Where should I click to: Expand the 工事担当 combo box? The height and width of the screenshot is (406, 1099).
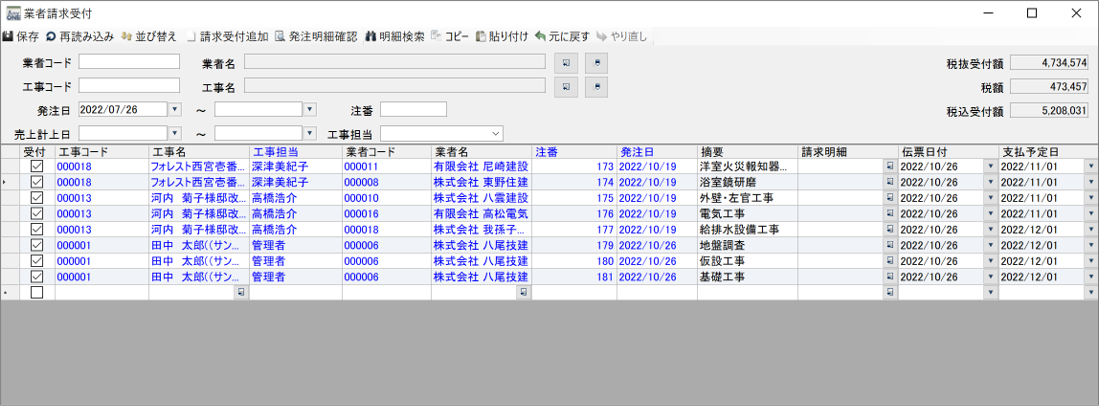click(x=496, y=133)
